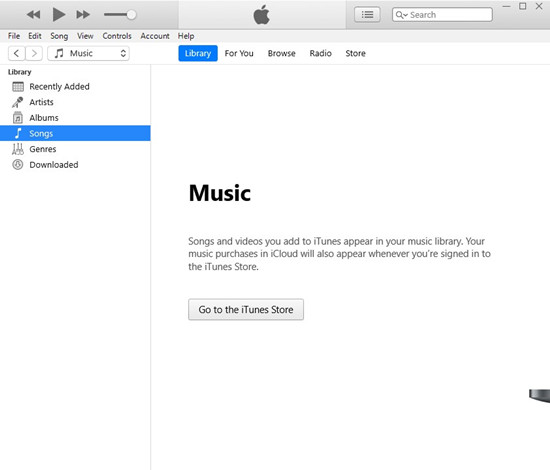Click the Artists microphone icon
550x470 pixels.
(x=18, y=102)
